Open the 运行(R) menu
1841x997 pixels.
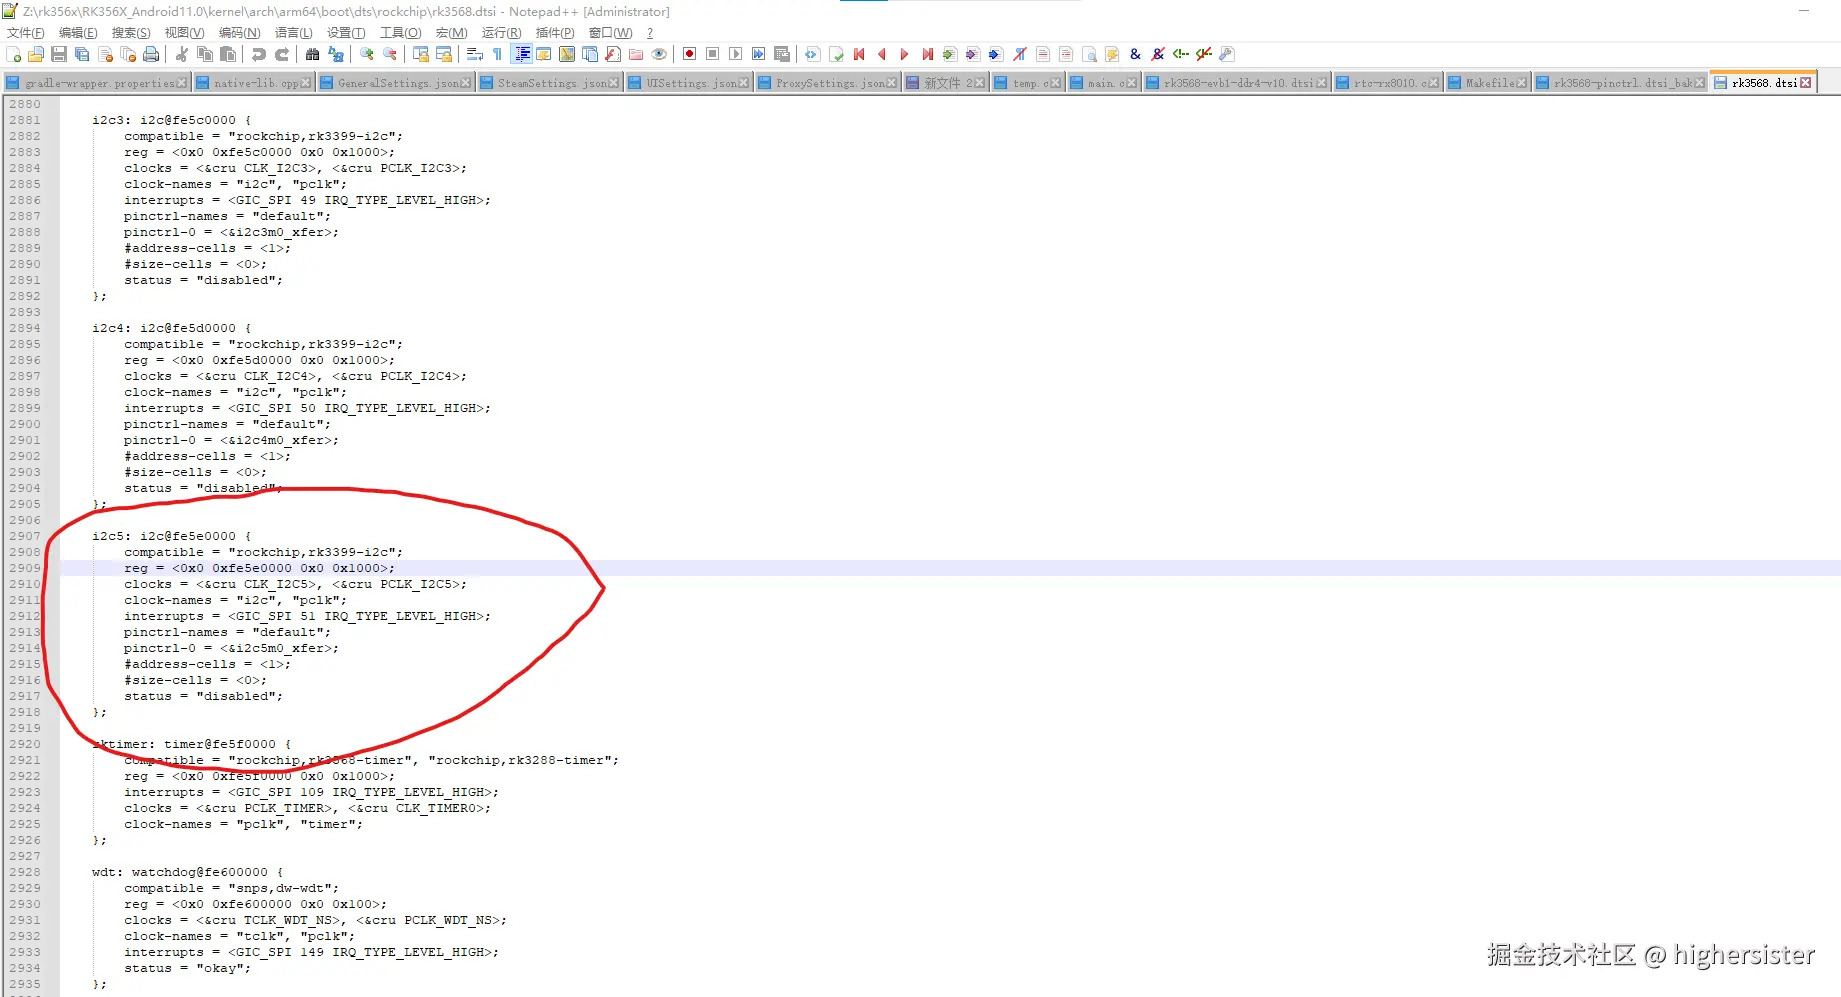[x=501, y=33]
